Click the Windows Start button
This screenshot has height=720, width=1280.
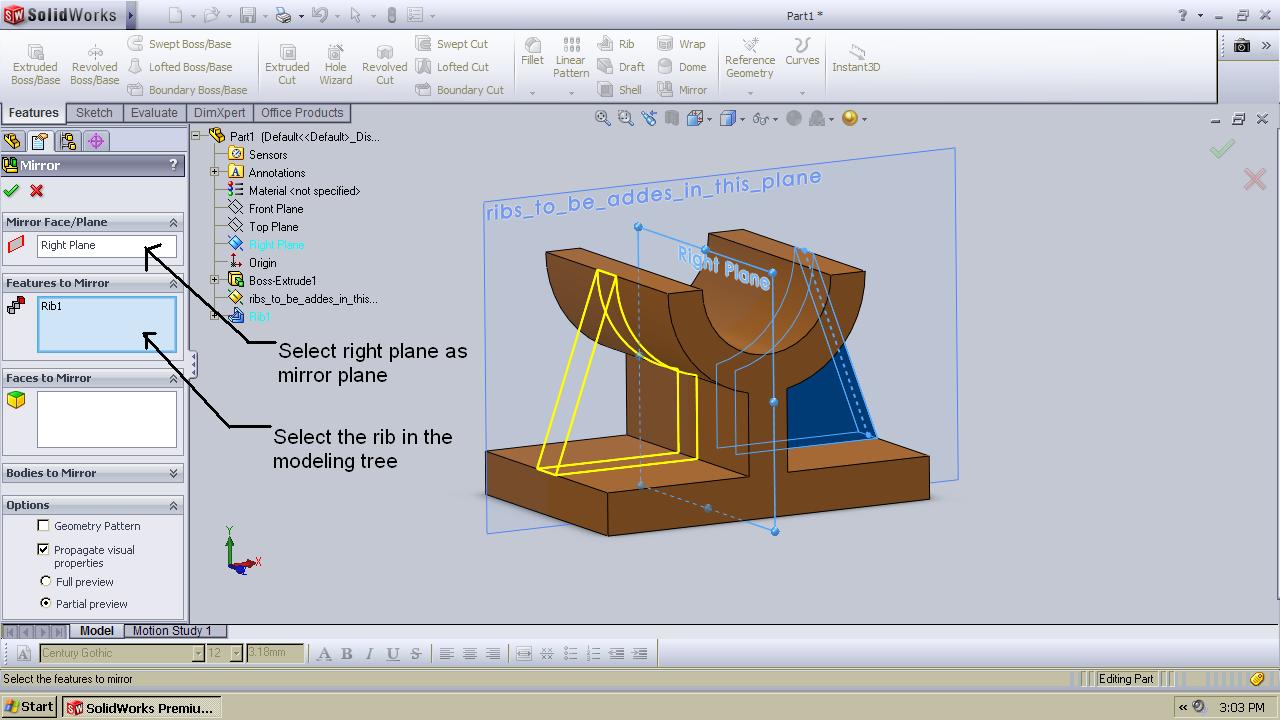[28, 706]
